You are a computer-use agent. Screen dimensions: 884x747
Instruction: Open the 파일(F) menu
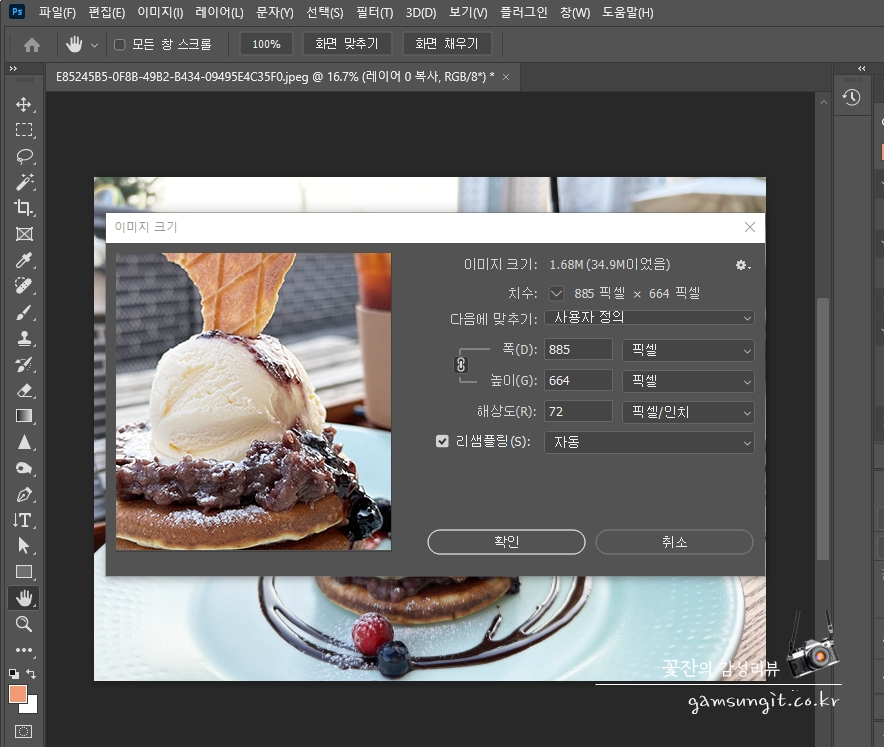pos(57,12)
